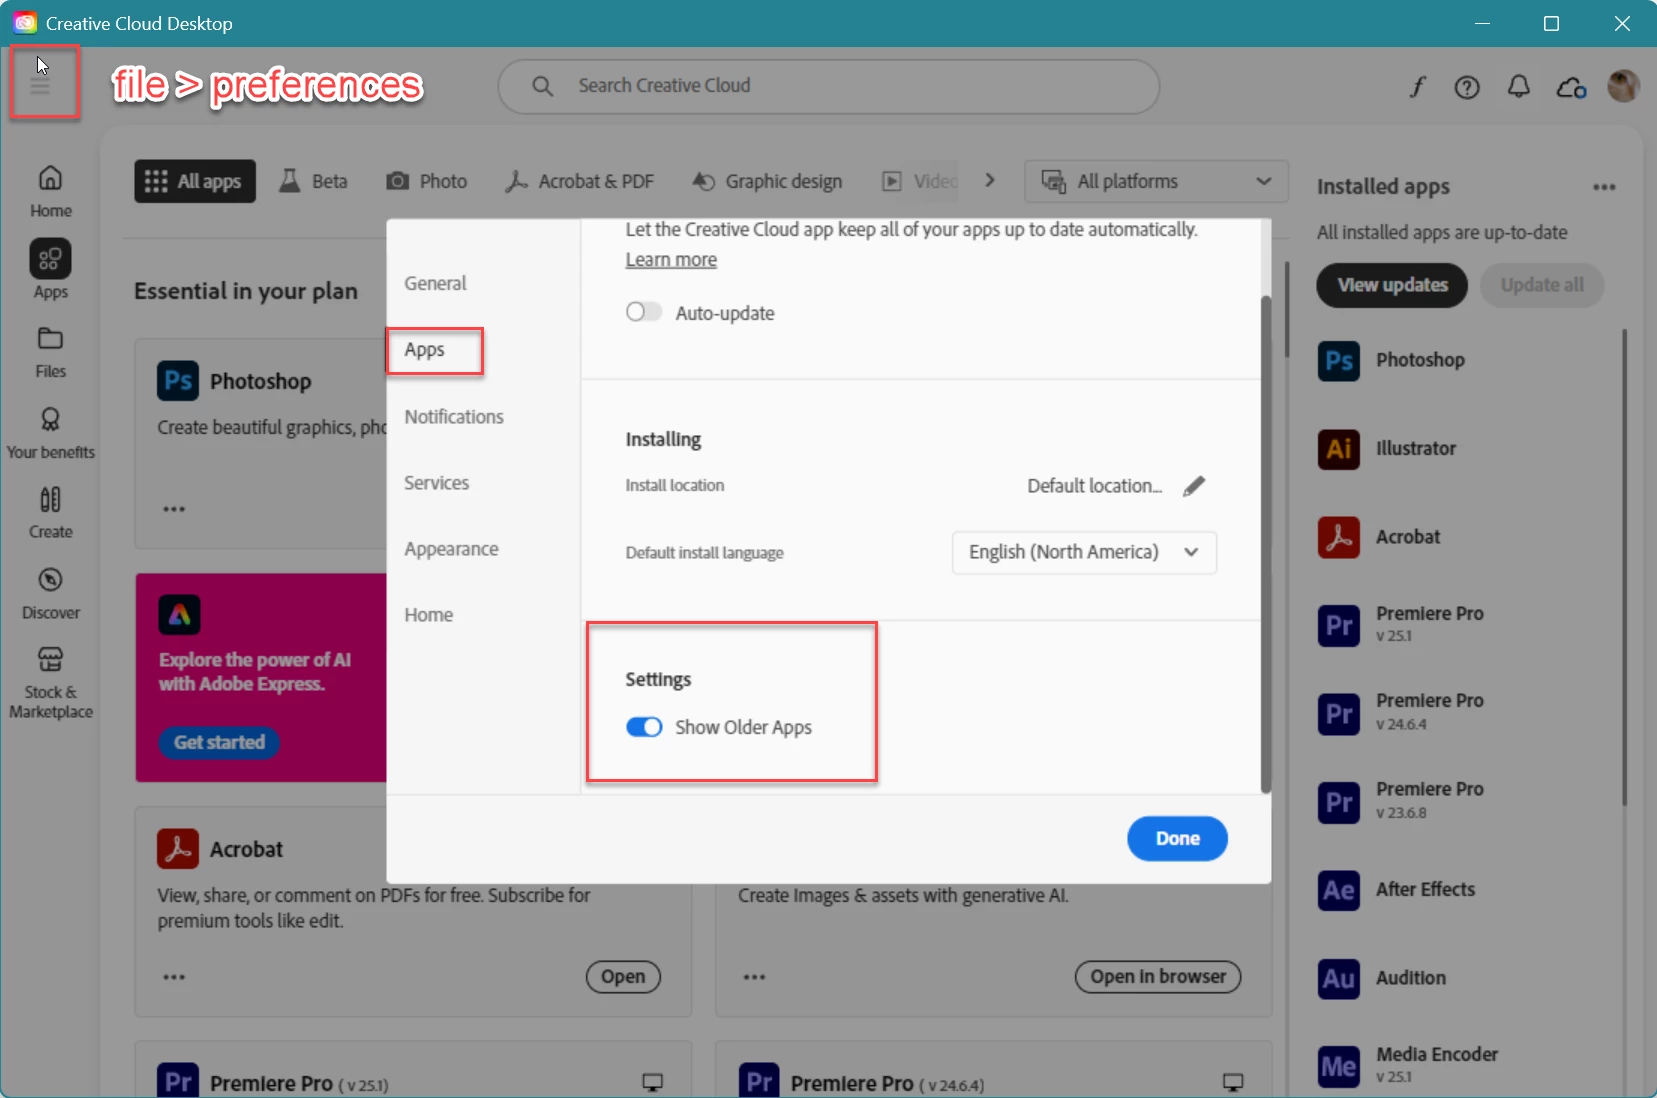The image size is (1657, 1098).
Task: Click the Search Creative Cloud field
Action: click(x=828, y=86)
